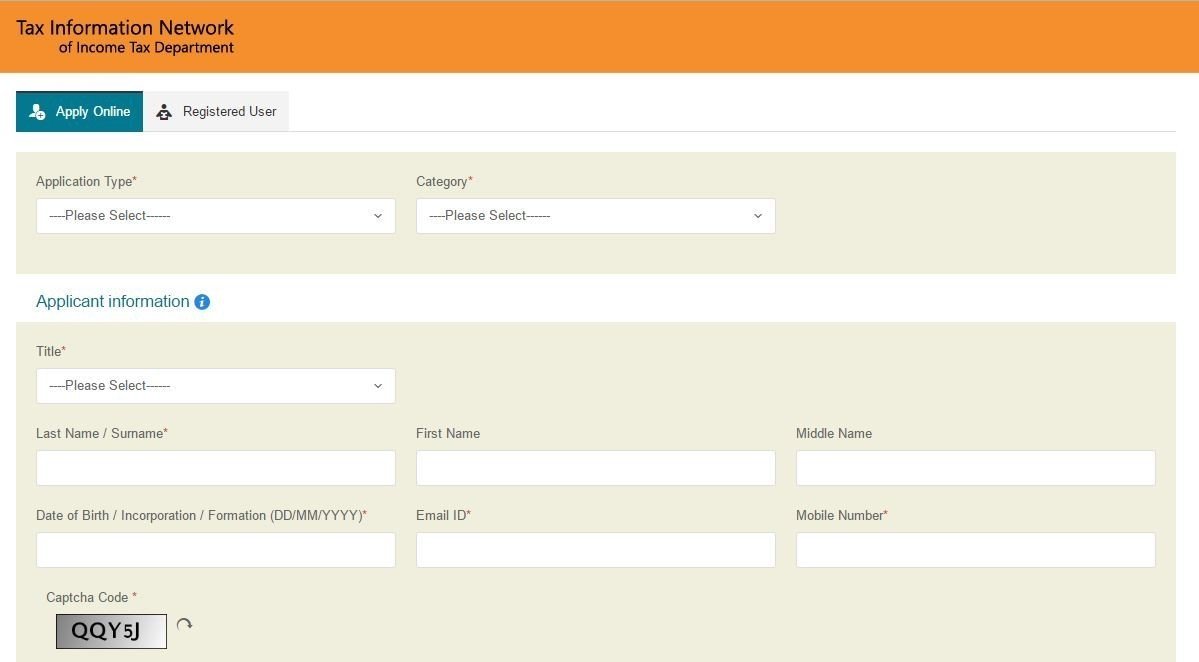Switch to the Apply Online tab

(x=80, y=112)
